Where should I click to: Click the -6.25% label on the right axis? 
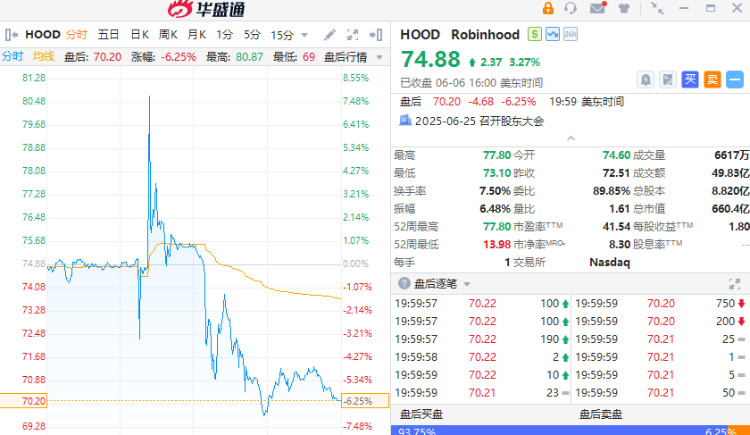(x=365, y=401)
